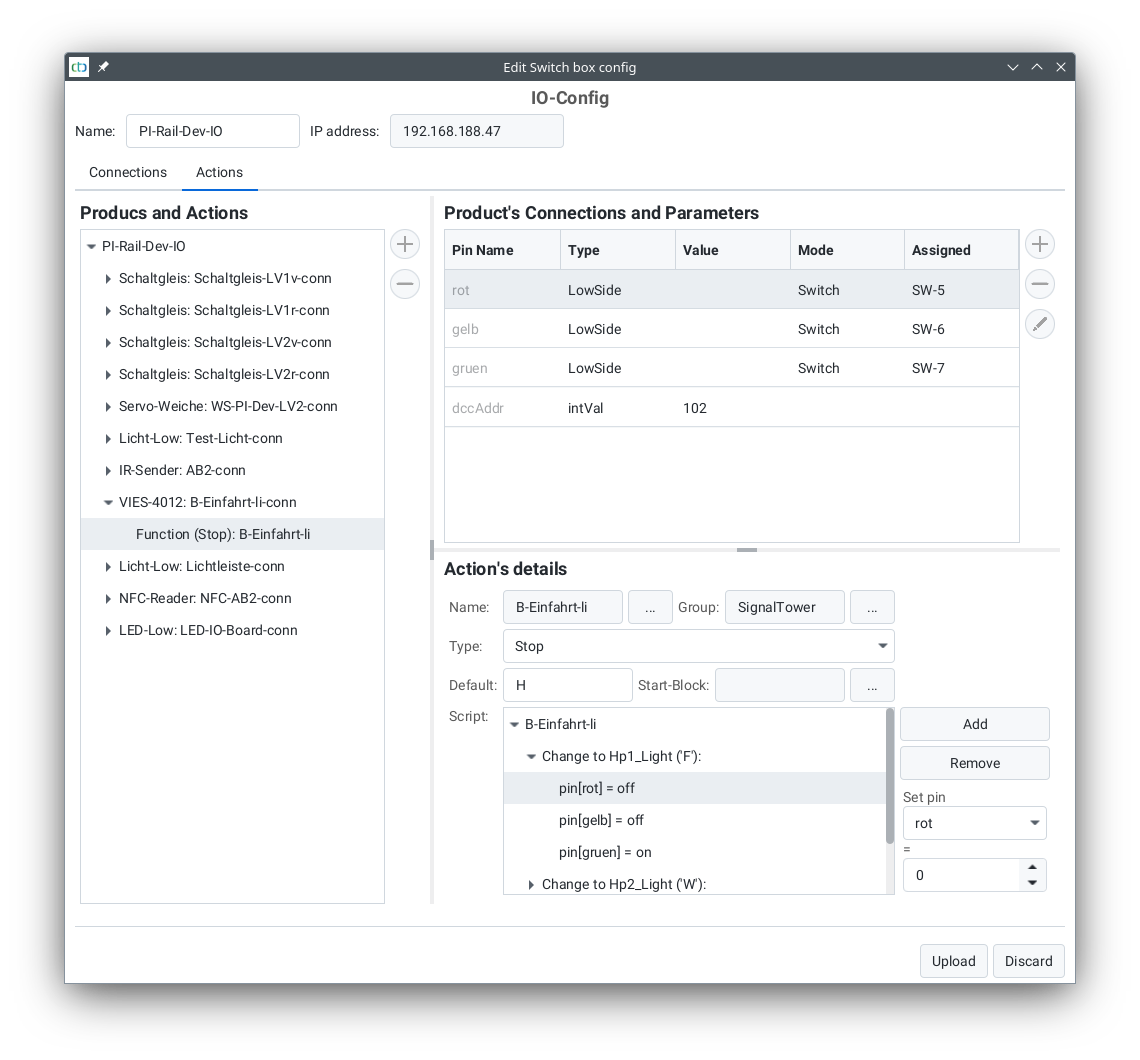Switch to the Connections tab
Viewport: 1140px width, 1060px height.
[x=127, y=172]
